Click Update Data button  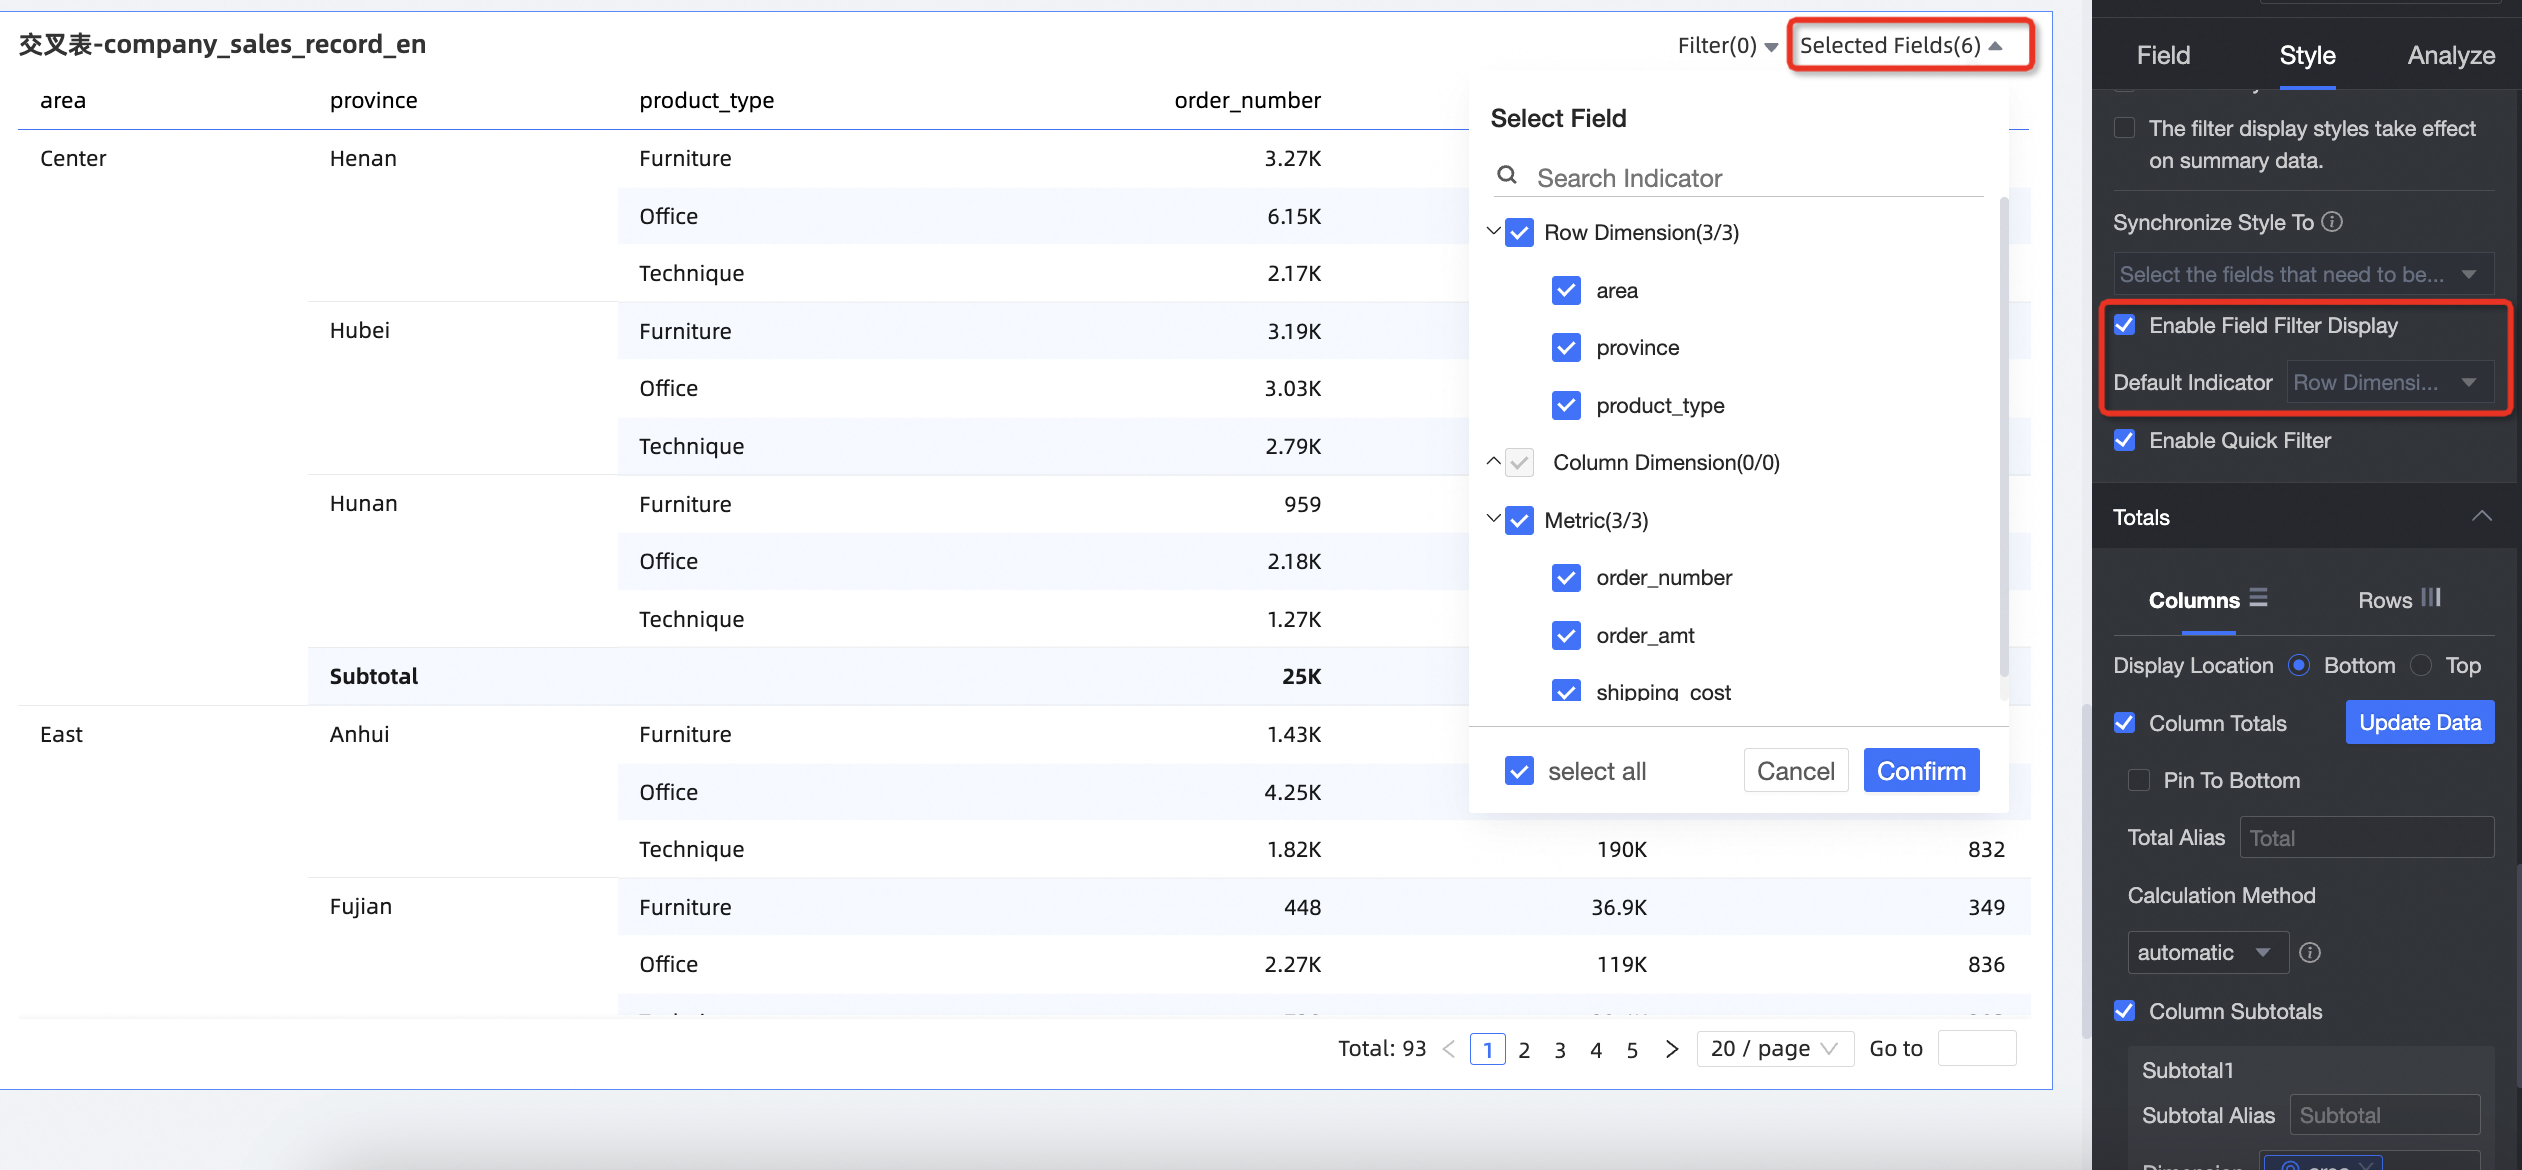2419,723
